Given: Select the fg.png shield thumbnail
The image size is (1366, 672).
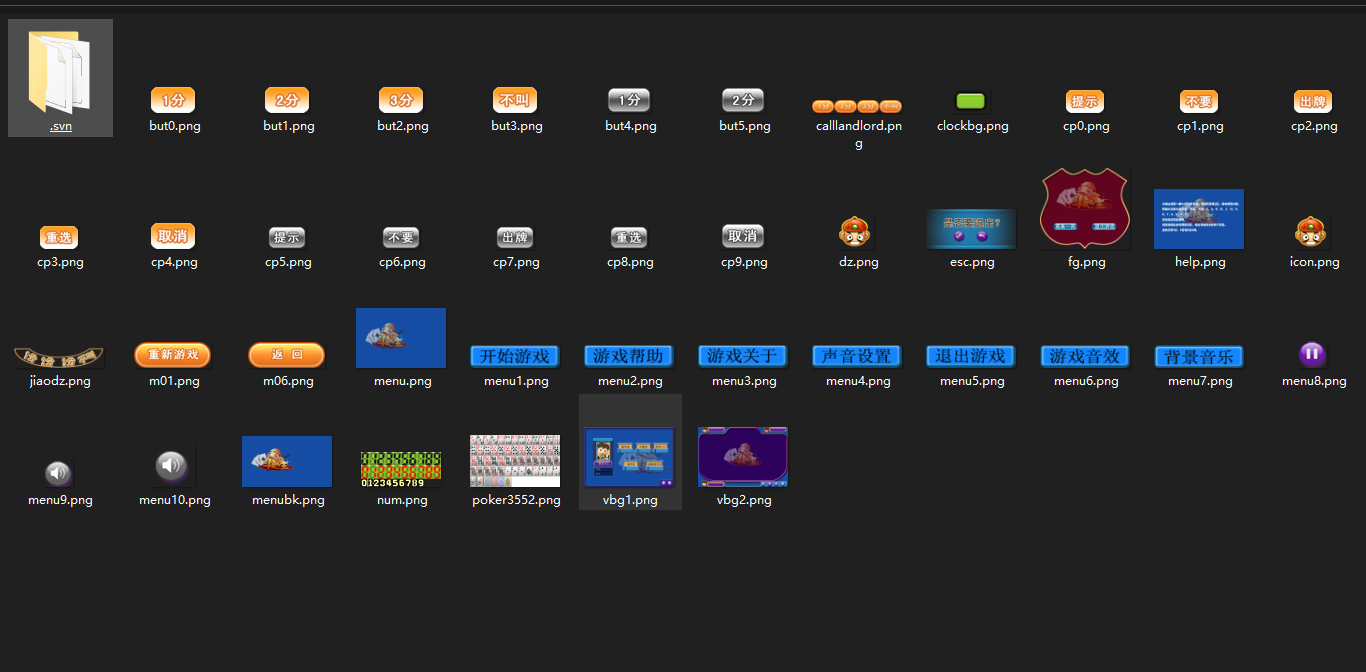Looking at the screenshot, I should click(1085, 208).
